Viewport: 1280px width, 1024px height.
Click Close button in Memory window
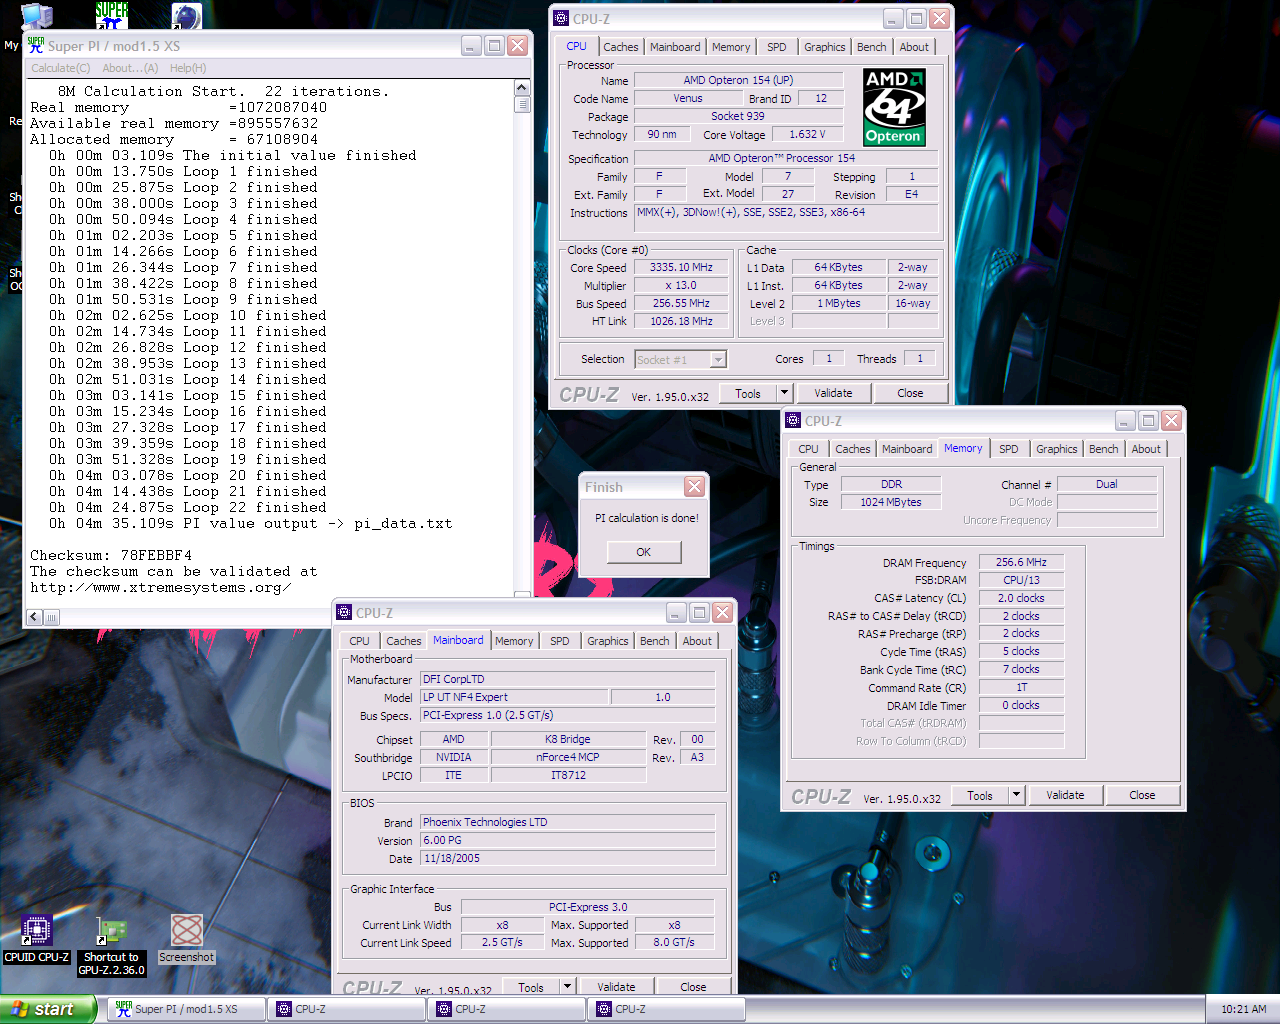click(1142, 796)
